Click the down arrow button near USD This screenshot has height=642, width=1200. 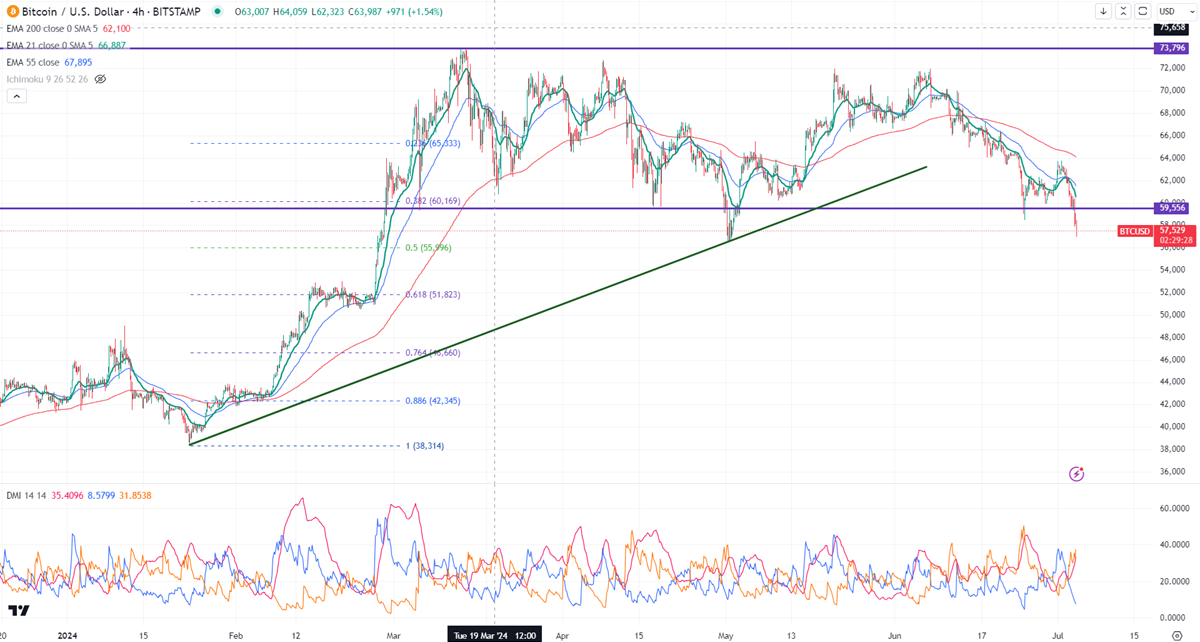coord(1103,11)
